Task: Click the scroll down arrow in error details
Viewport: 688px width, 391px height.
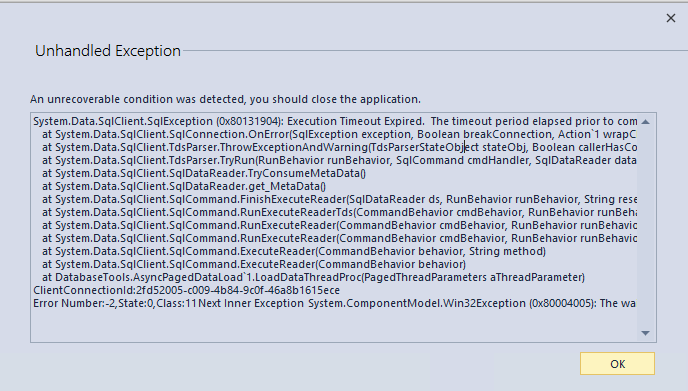Action: tap(645, 333)
